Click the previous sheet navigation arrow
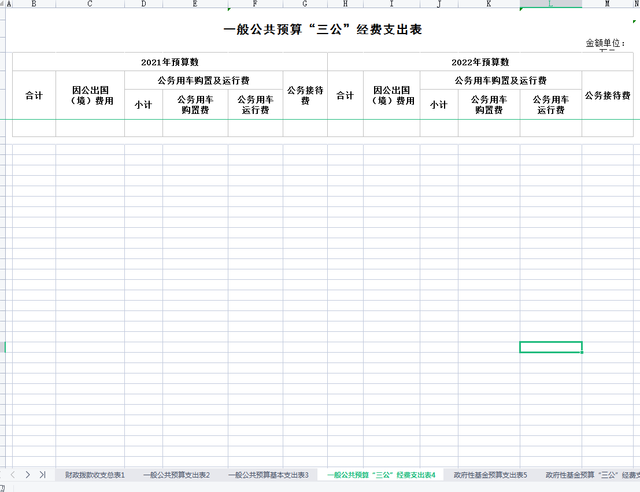Image resolution: width=640 pixels, height=492 pixels. [x=13, y=474]
